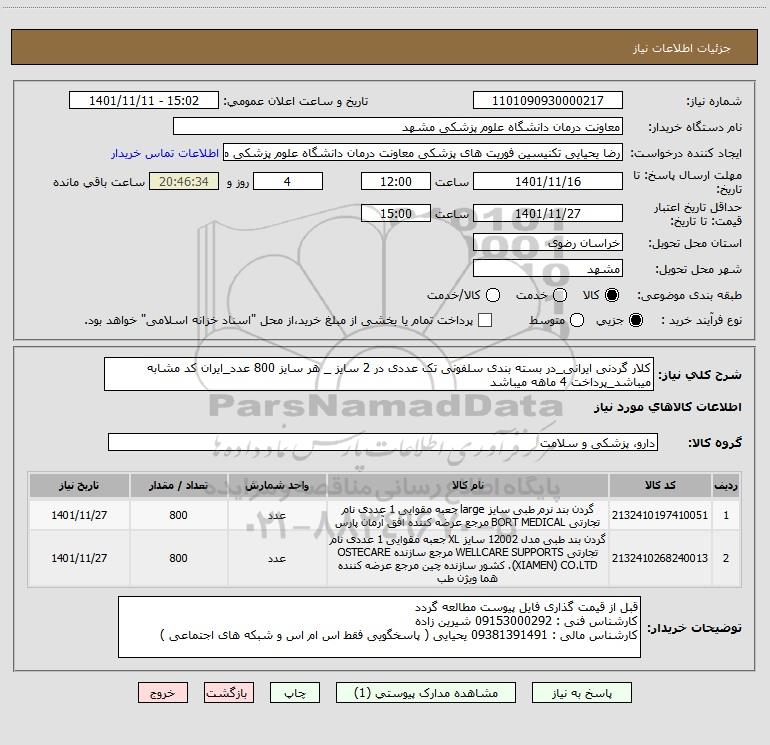Select the متوسط purchase type radio
Viewport: 770px width, 745px height.
pos(577,320)
